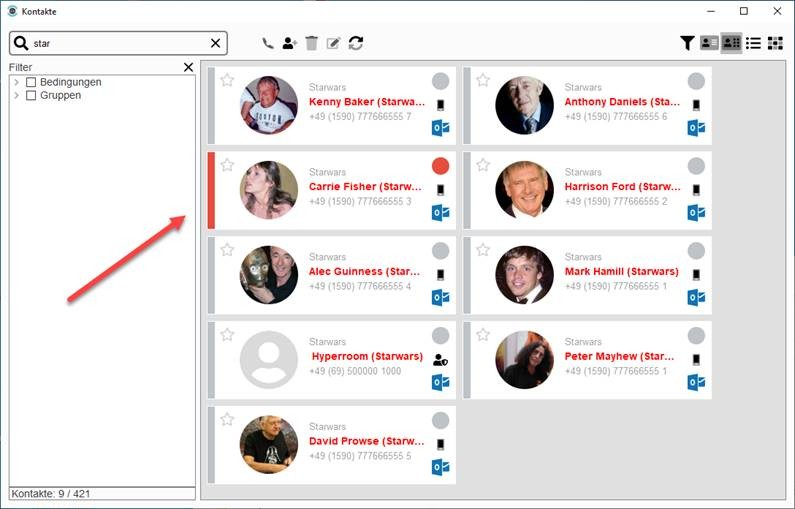Click Carrie Fisher's red presence indicator
795x509 pixels.
[441, 166]
